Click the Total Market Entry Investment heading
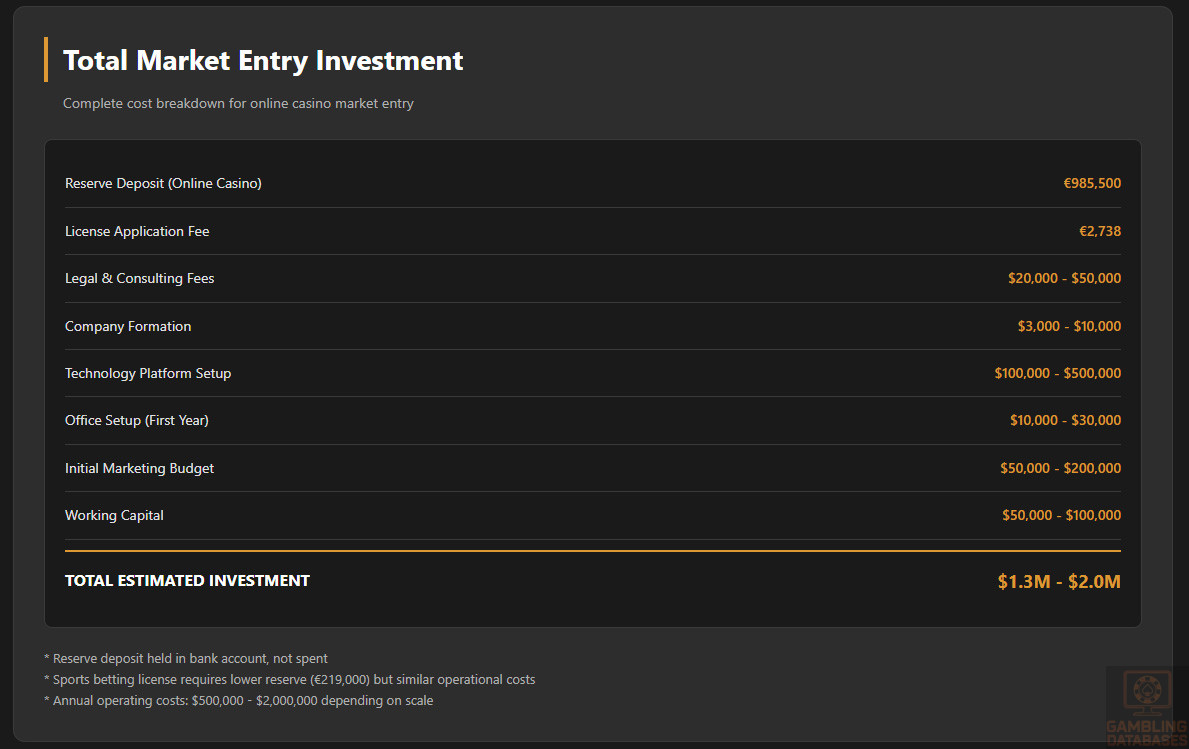Image resolution: width=1189 pixels, height=749 pixels. (263, 60)
